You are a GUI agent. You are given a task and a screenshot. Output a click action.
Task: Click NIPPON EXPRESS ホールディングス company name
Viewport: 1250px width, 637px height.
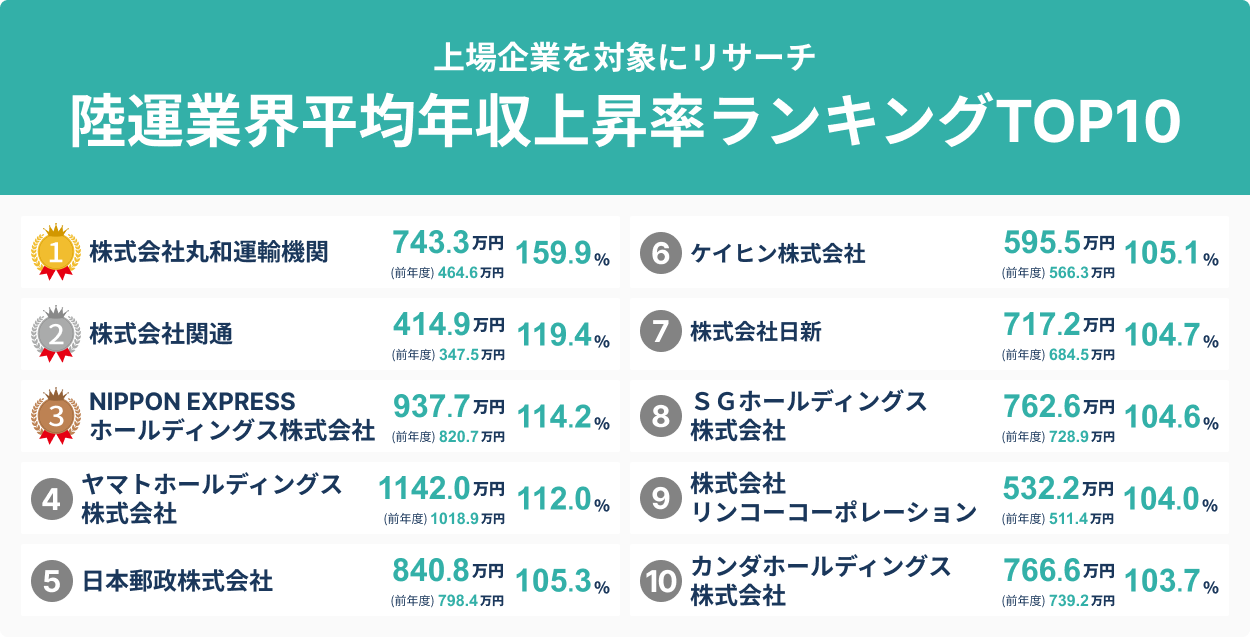tap(232, 416)
